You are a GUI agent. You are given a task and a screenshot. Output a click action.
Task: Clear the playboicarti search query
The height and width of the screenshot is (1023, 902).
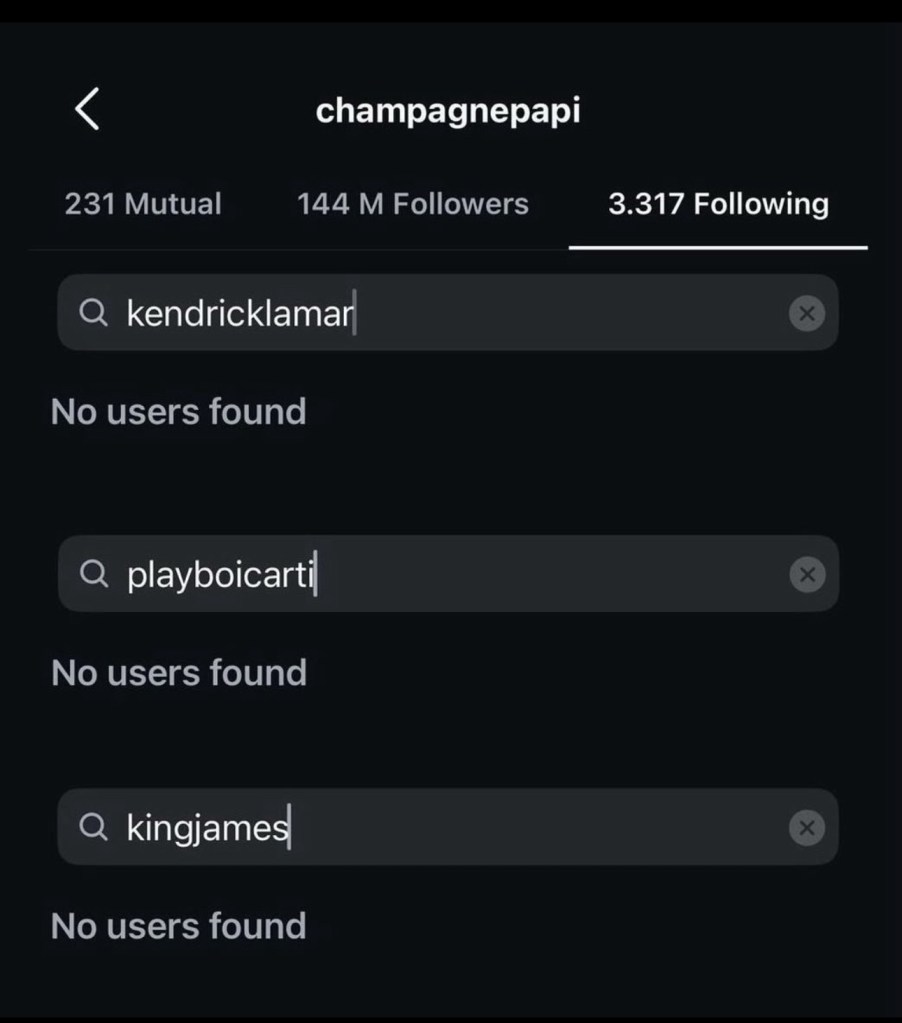[x=806, y=574]
